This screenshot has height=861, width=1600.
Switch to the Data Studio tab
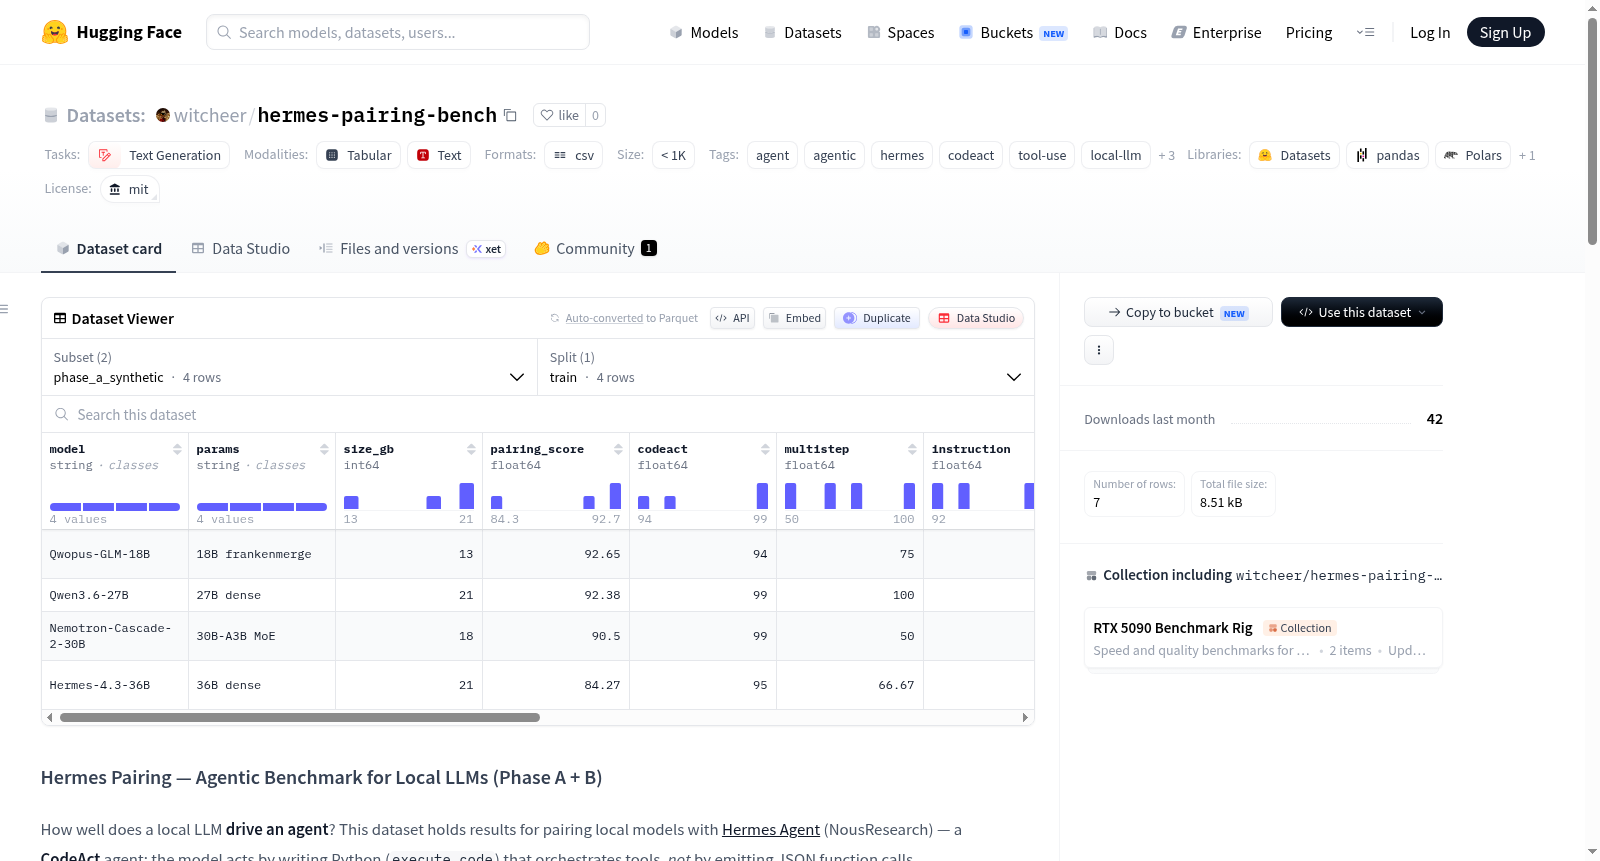click(241, 249)
